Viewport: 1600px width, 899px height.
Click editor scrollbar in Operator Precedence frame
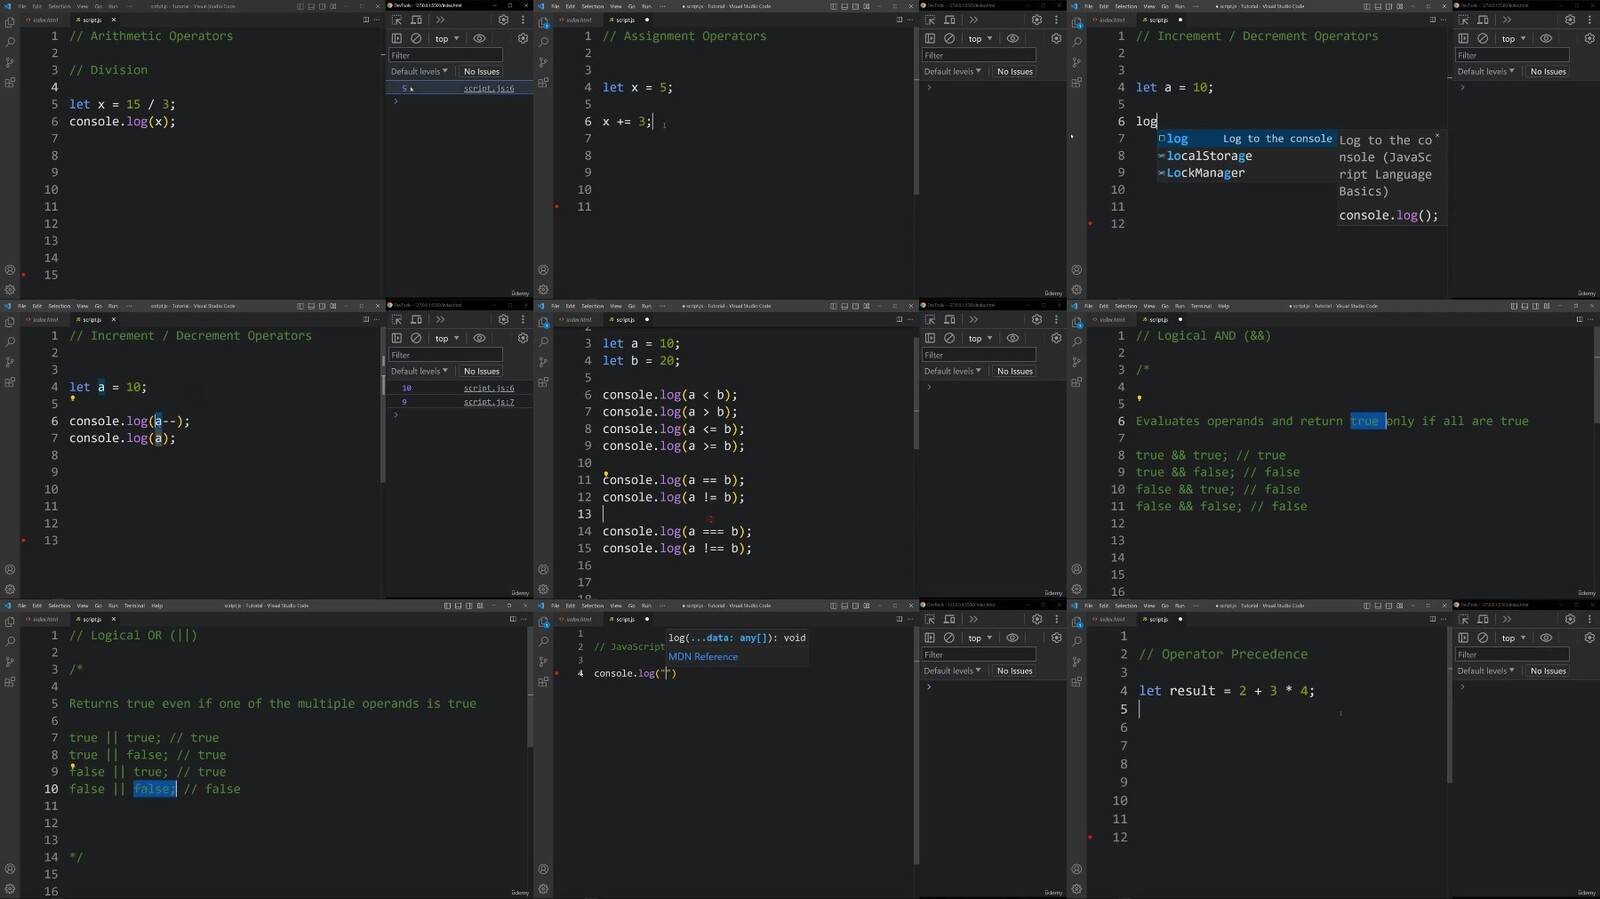pos(1448,707)
